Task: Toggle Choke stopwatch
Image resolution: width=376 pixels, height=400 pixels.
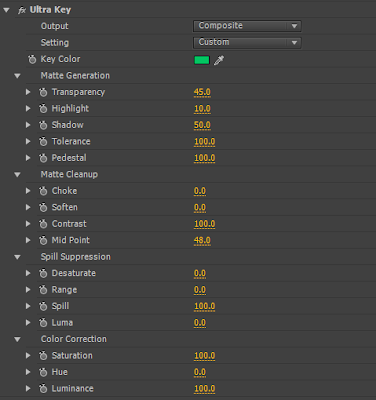Action: point(43,191)
